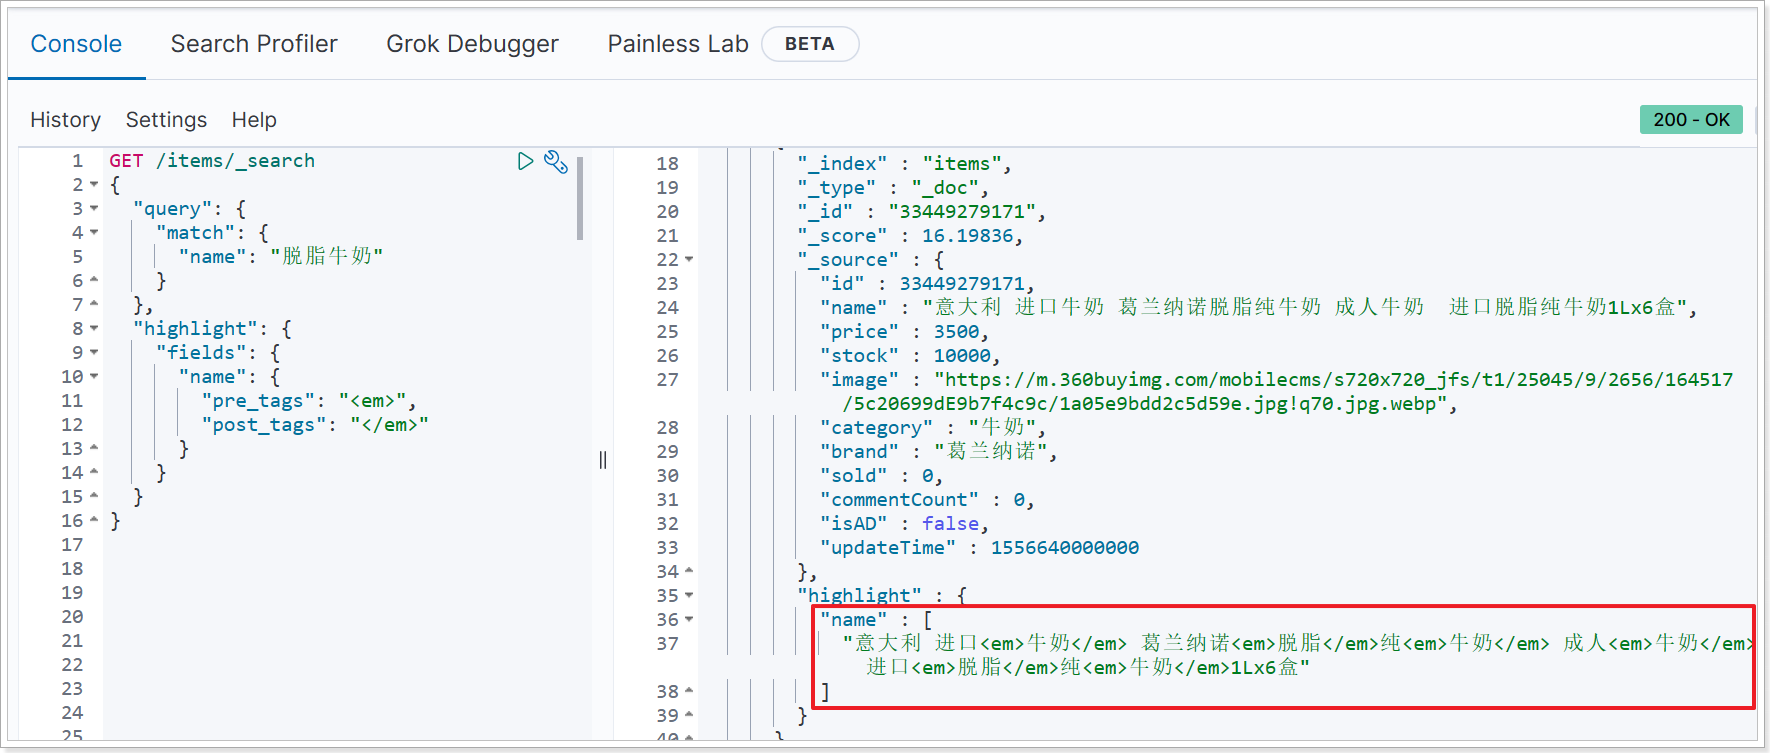The width and height of the screenshot is (1770, 753).
Task: Click the "name": "脱脂牛奶" query line
Action: click(x=281, y=257)
